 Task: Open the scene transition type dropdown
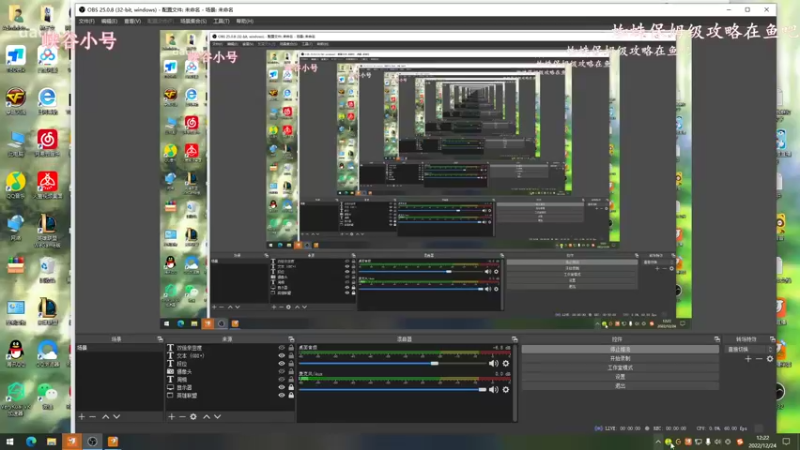[748, 349]
